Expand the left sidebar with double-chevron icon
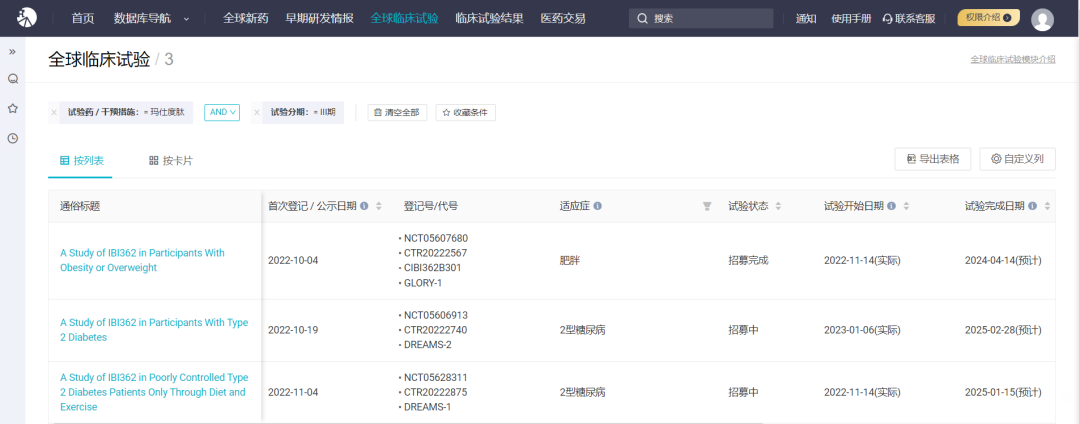The width and height of the screenshot is (1080, 424). click(x=13, y=51)
